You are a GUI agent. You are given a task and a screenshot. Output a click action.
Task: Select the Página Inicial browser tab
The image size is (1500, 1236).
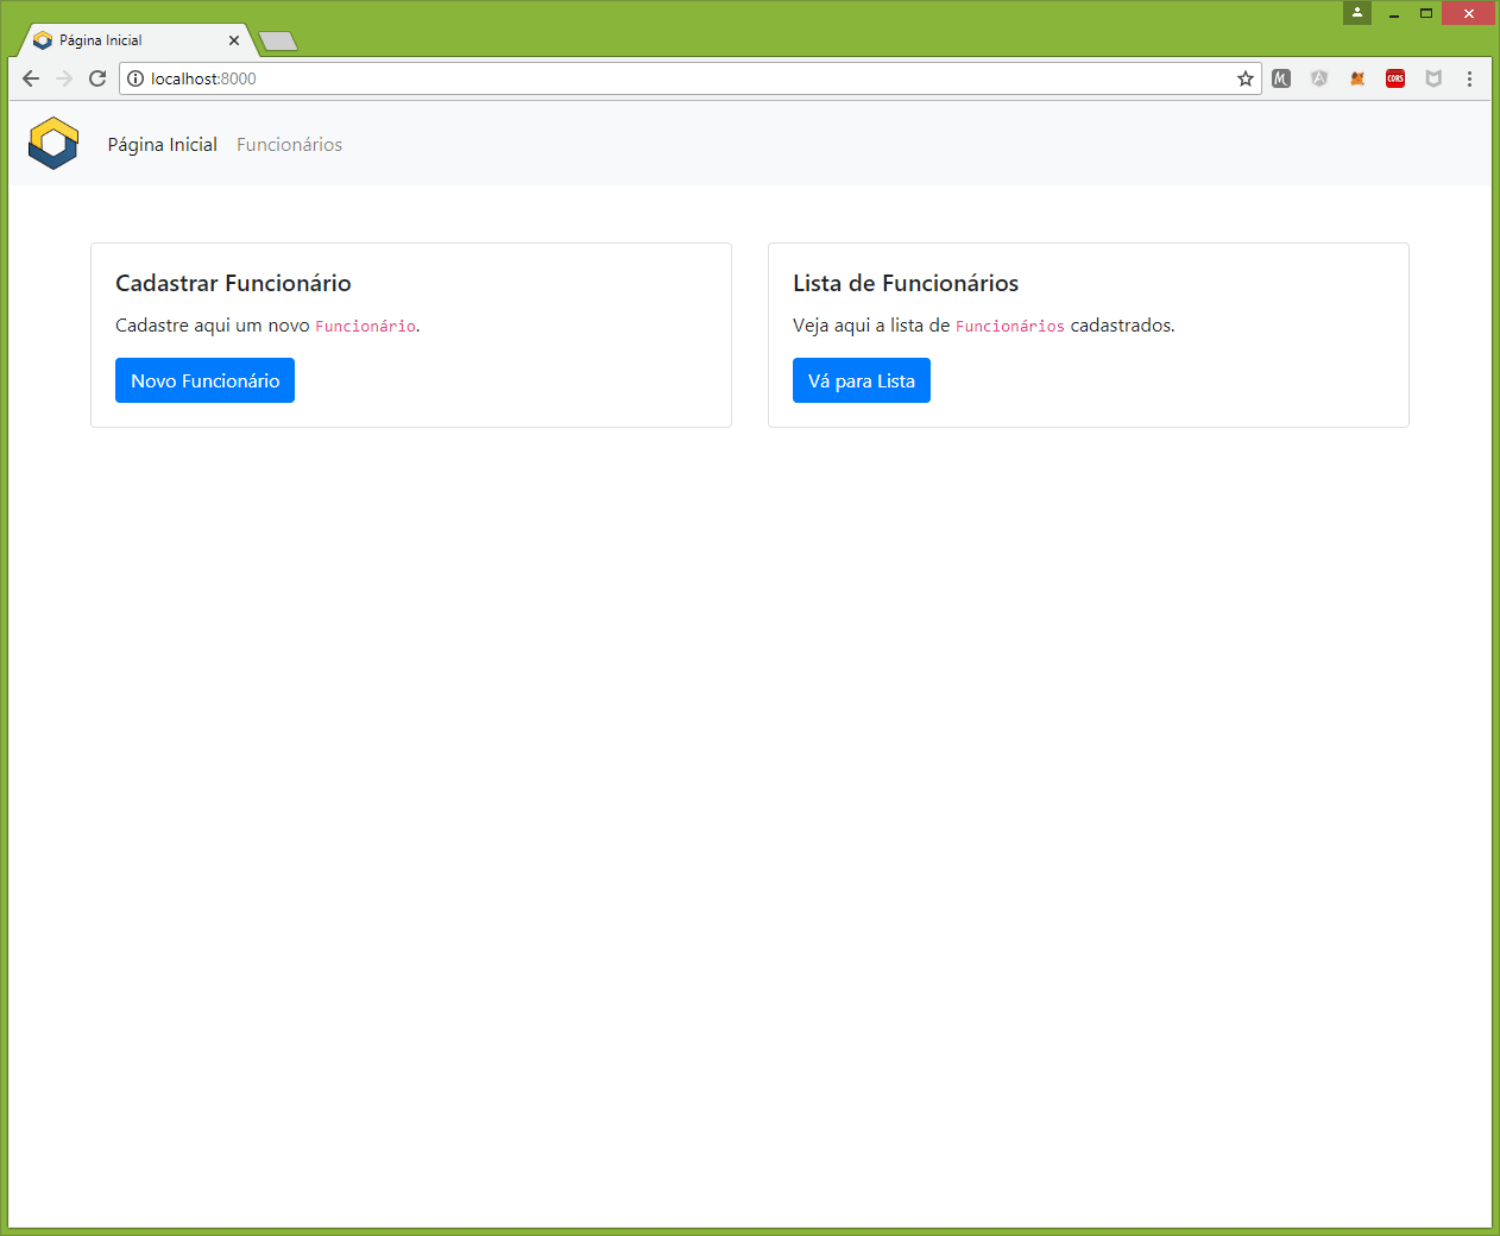(x=120, y=41)
